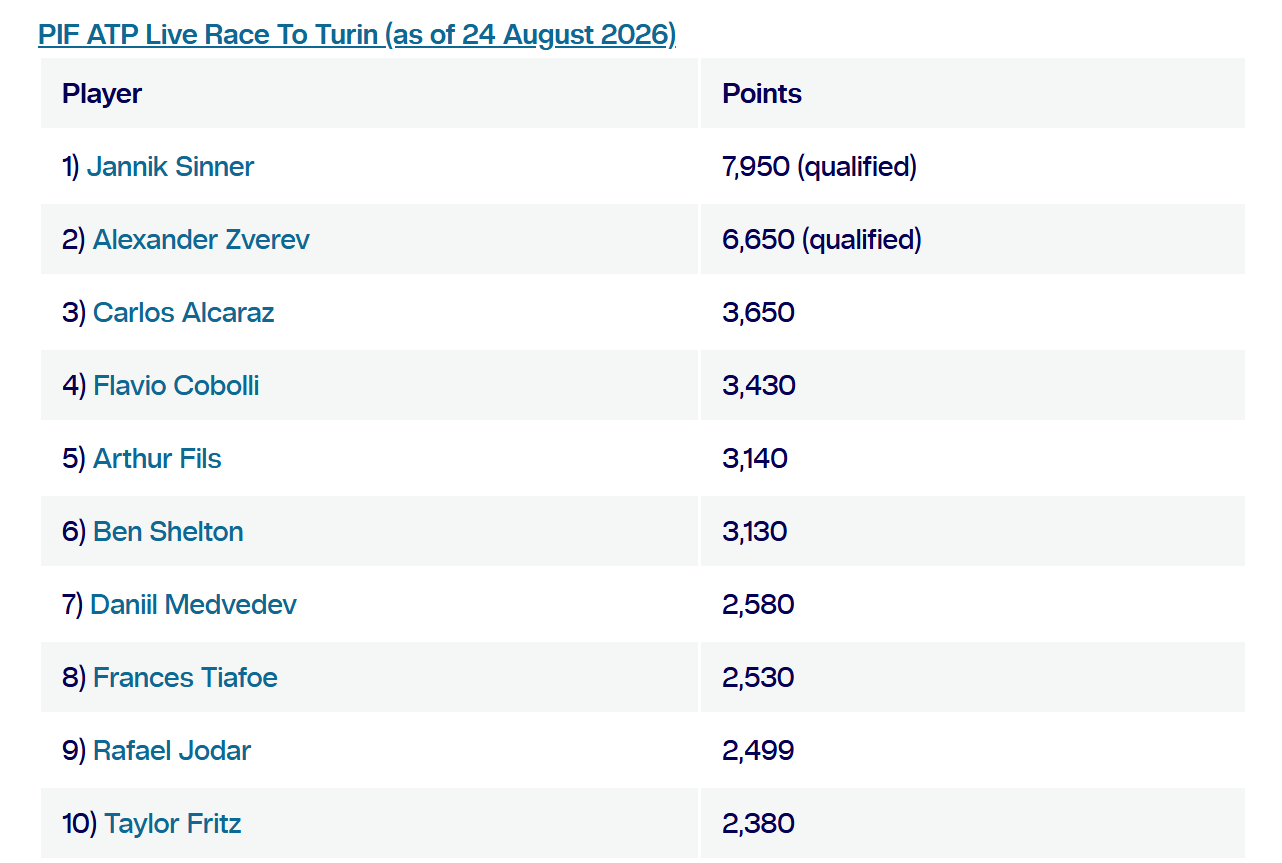Open Flavio Cobolli's player profile link
This screenshot has height=863, width=1282.
click(176, 385)
